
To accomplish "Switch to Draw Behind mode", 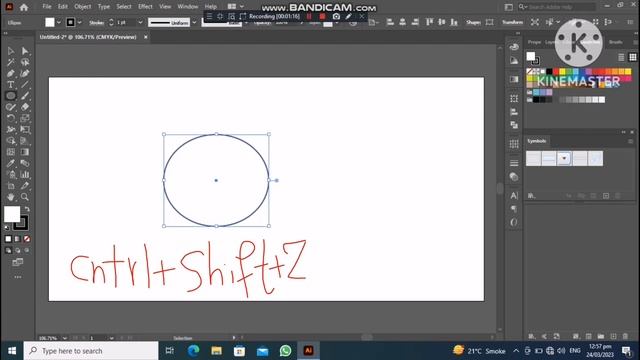I will pyautogui.click(x=18, y=250).
